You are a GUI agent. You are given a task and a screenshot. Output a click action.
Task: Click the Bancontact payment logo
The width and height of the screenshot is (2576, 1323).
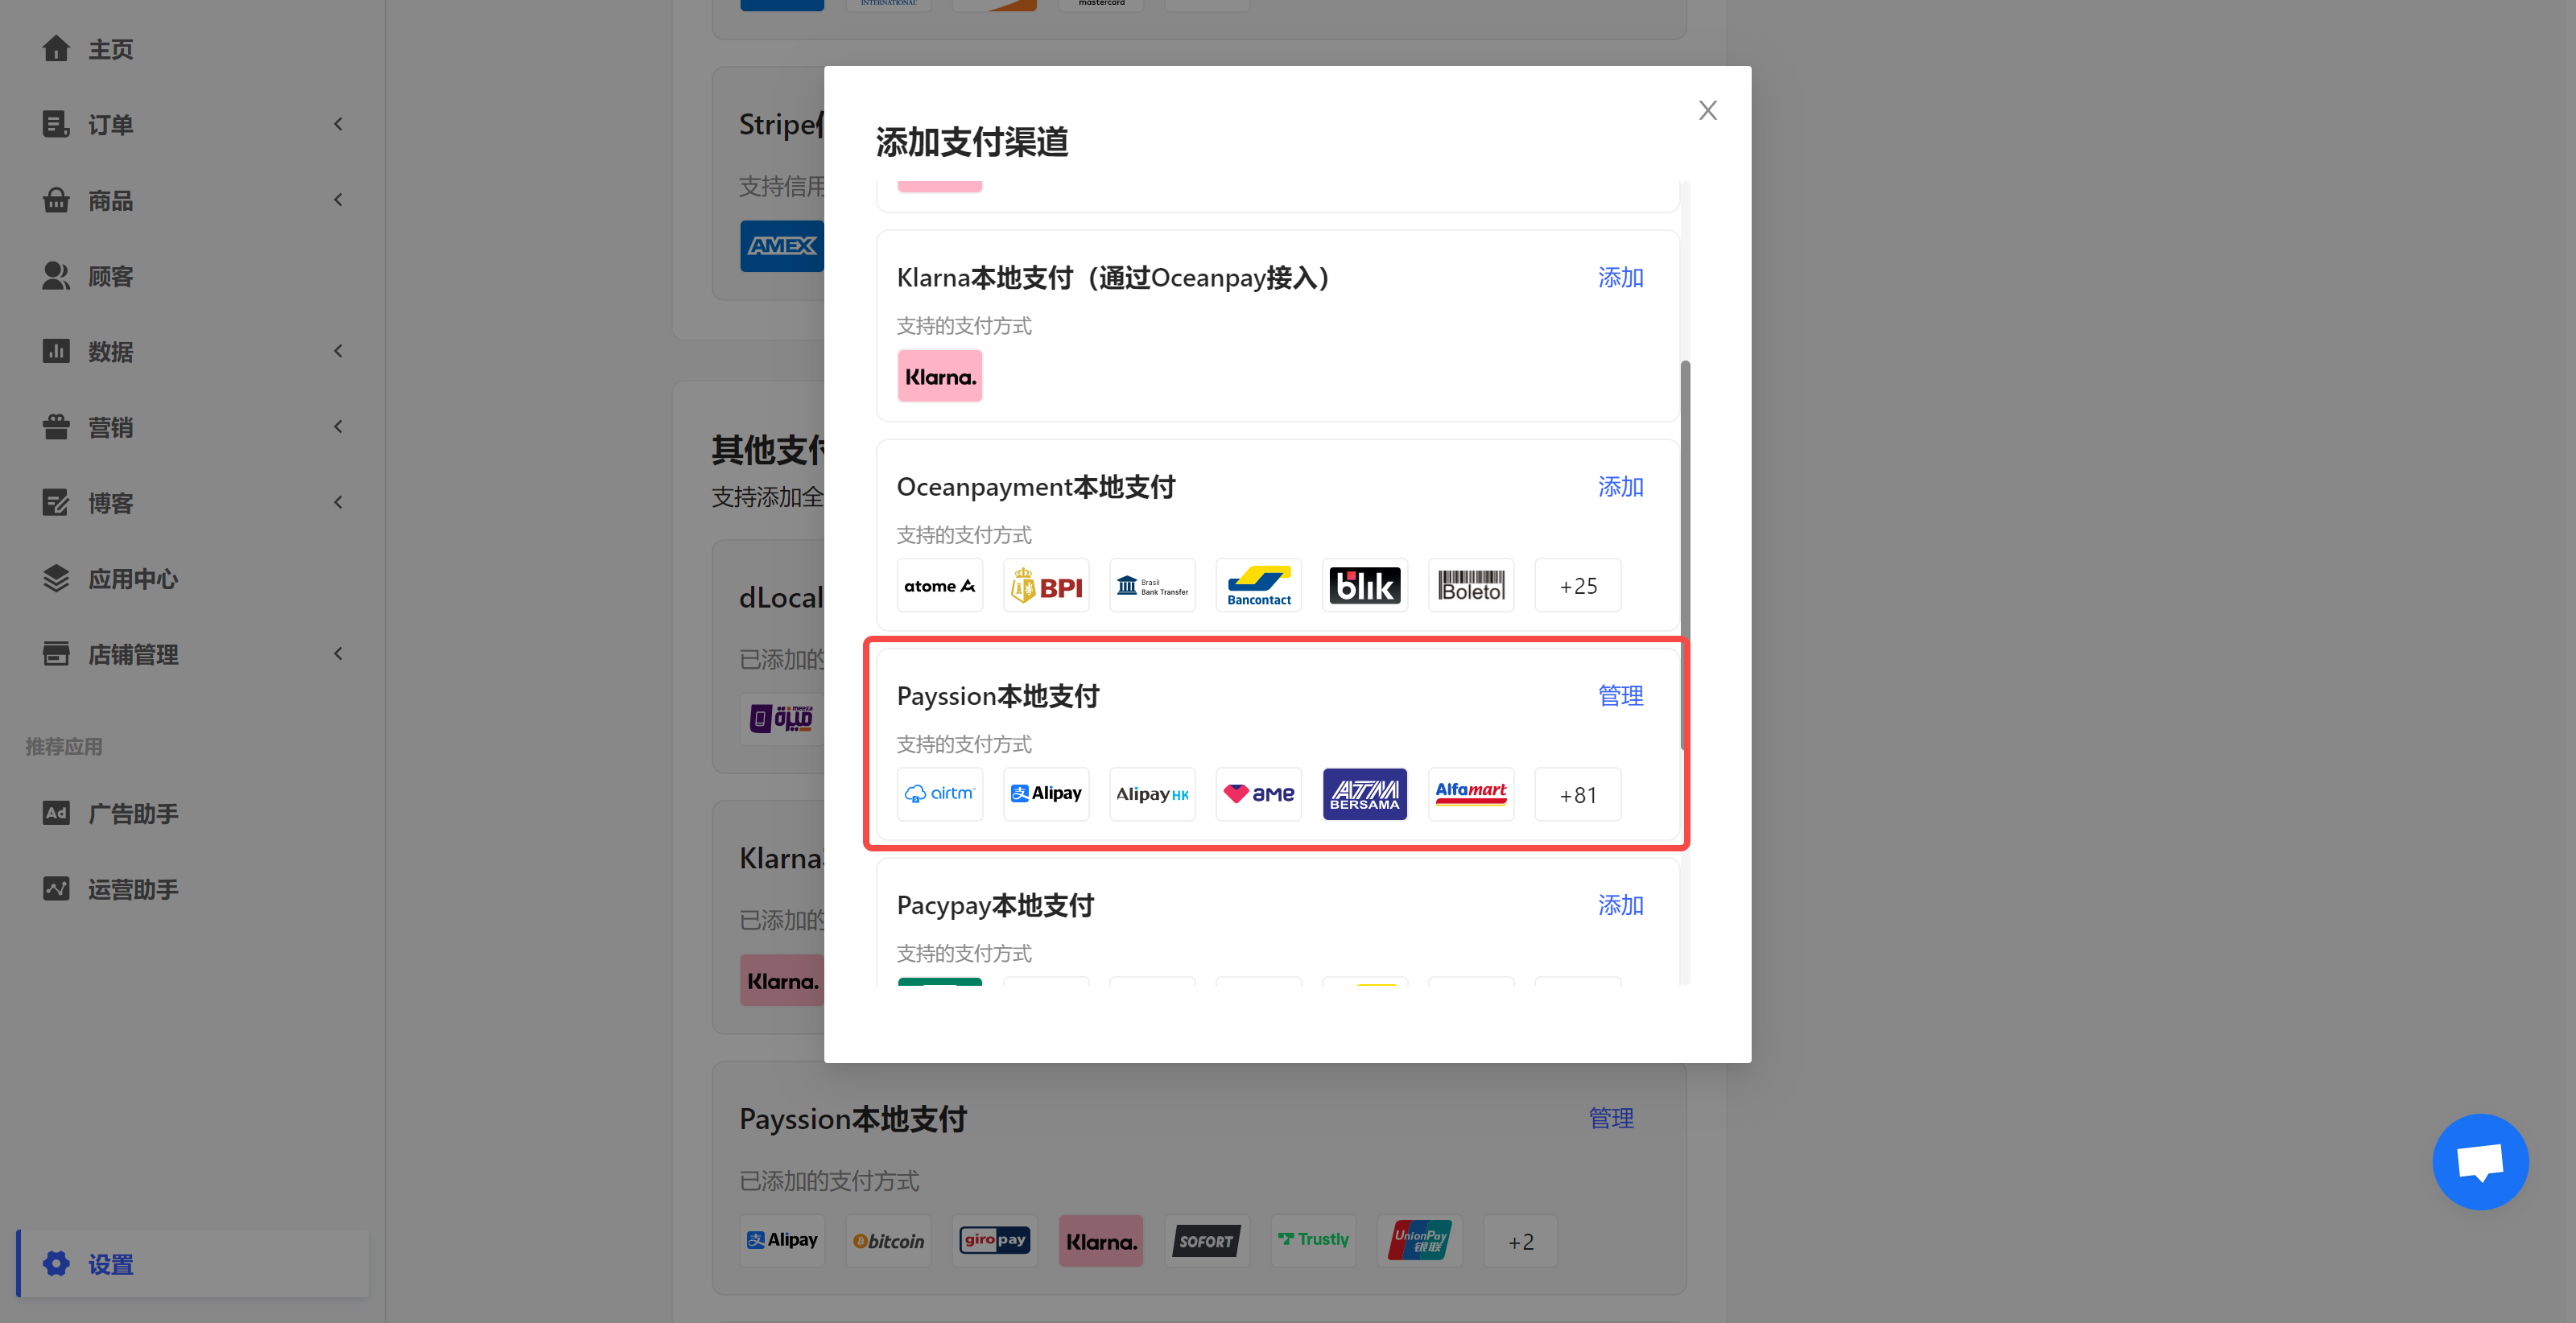[x=1258, y=585]
